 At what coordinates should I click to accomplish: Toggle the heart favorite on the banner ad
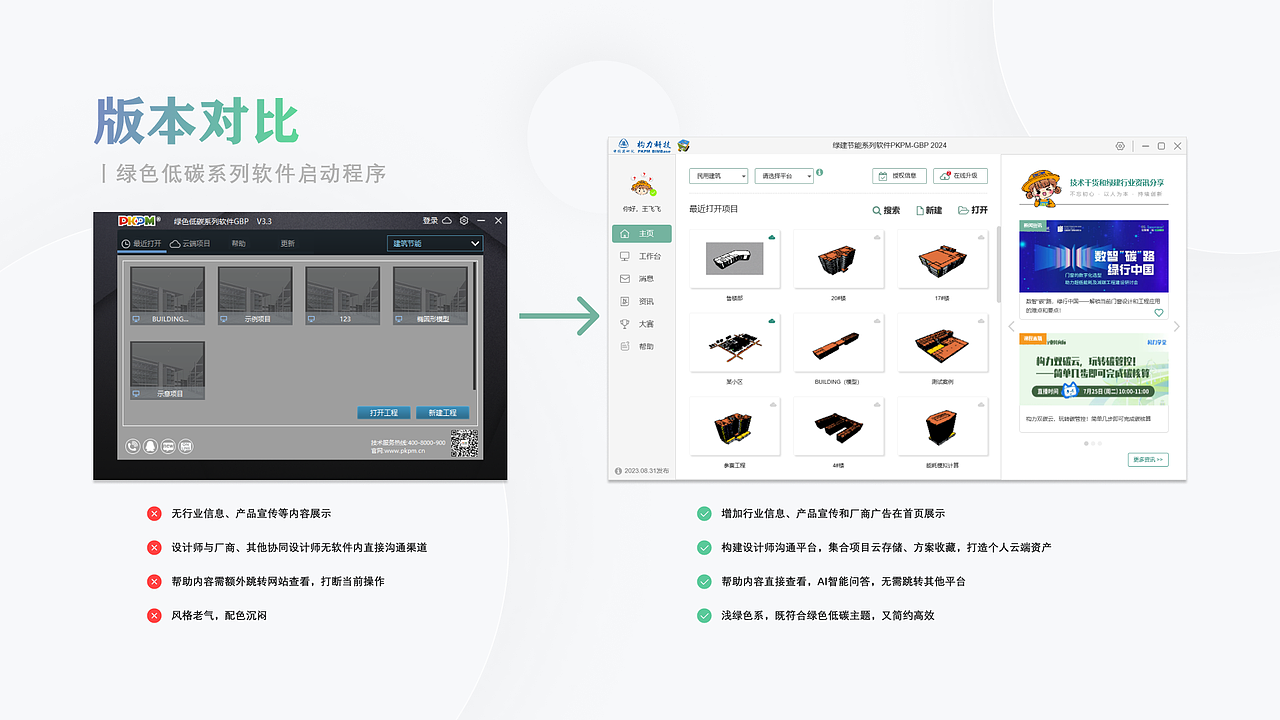1158,312
